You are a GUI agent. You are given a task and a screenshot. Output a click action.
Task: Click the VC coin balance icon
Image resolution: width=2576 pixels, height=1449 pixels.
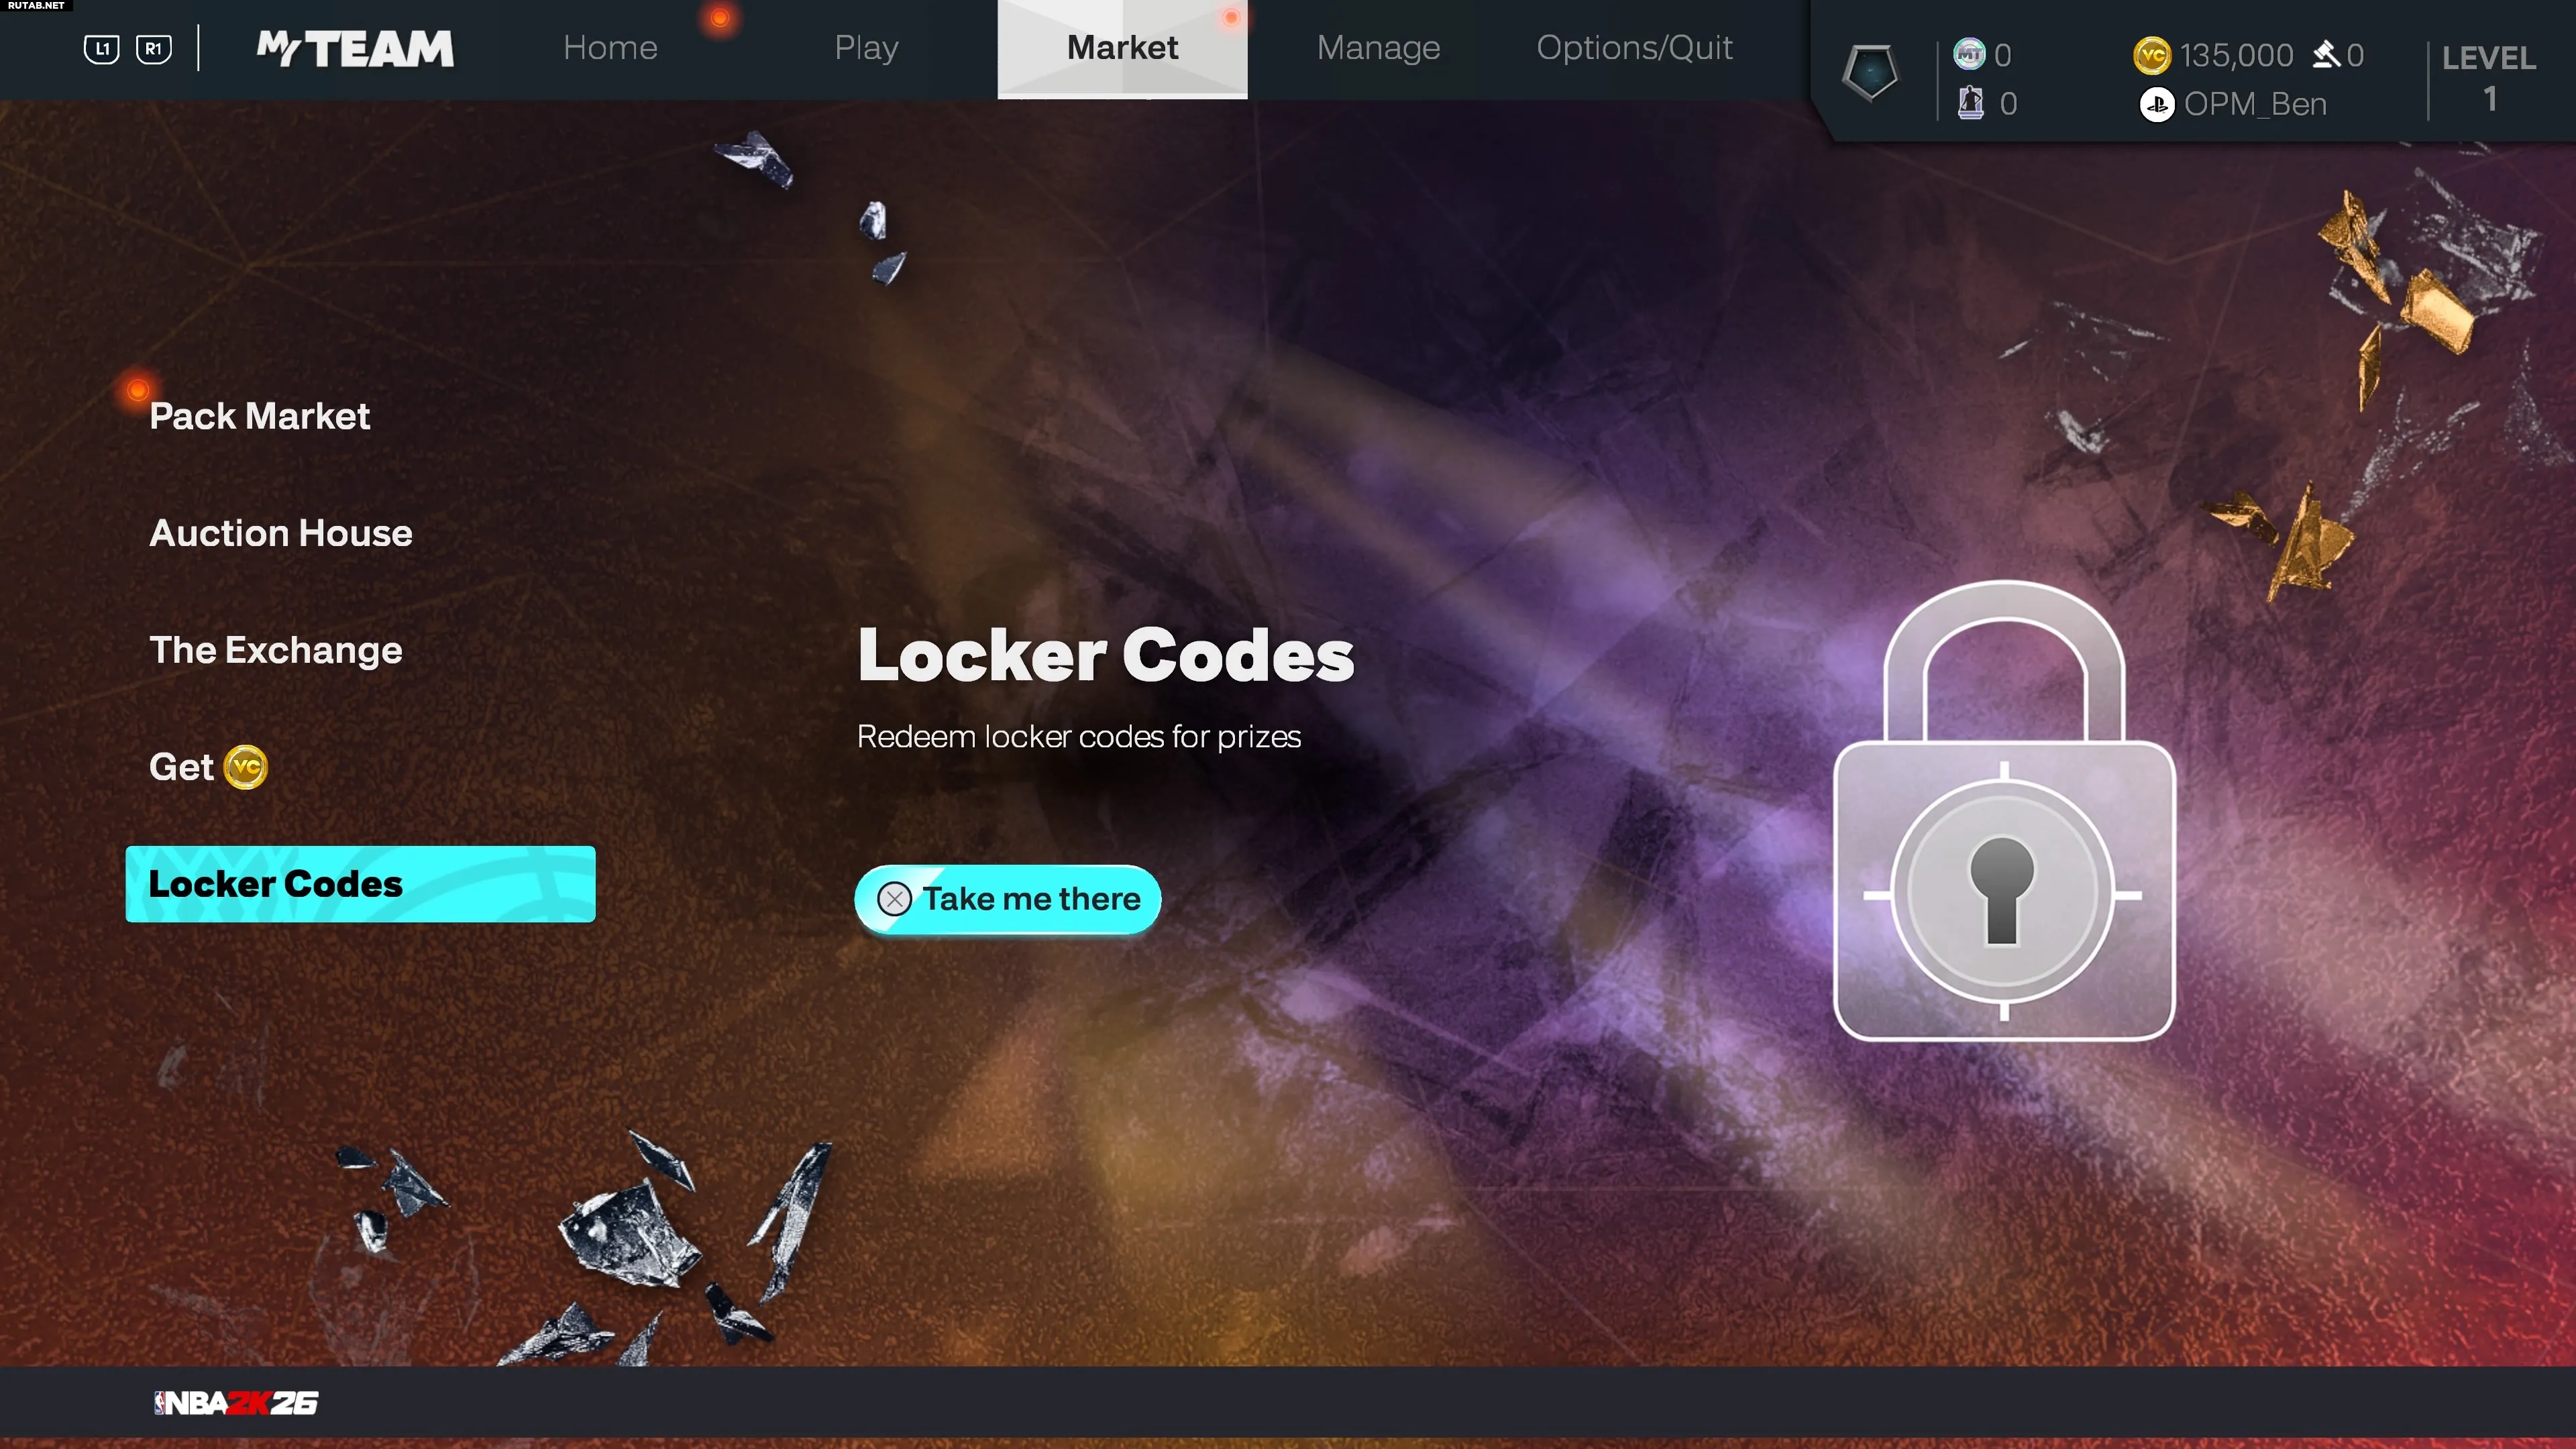pos(2151,55)
